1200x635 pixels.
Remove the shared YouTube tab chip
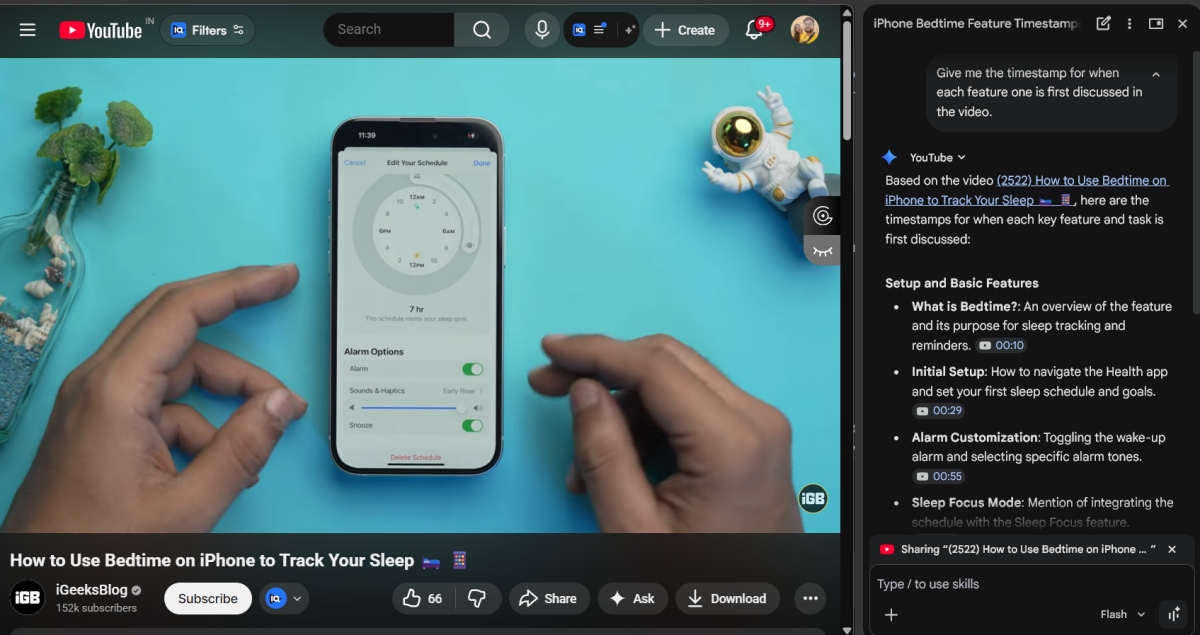1172,549
